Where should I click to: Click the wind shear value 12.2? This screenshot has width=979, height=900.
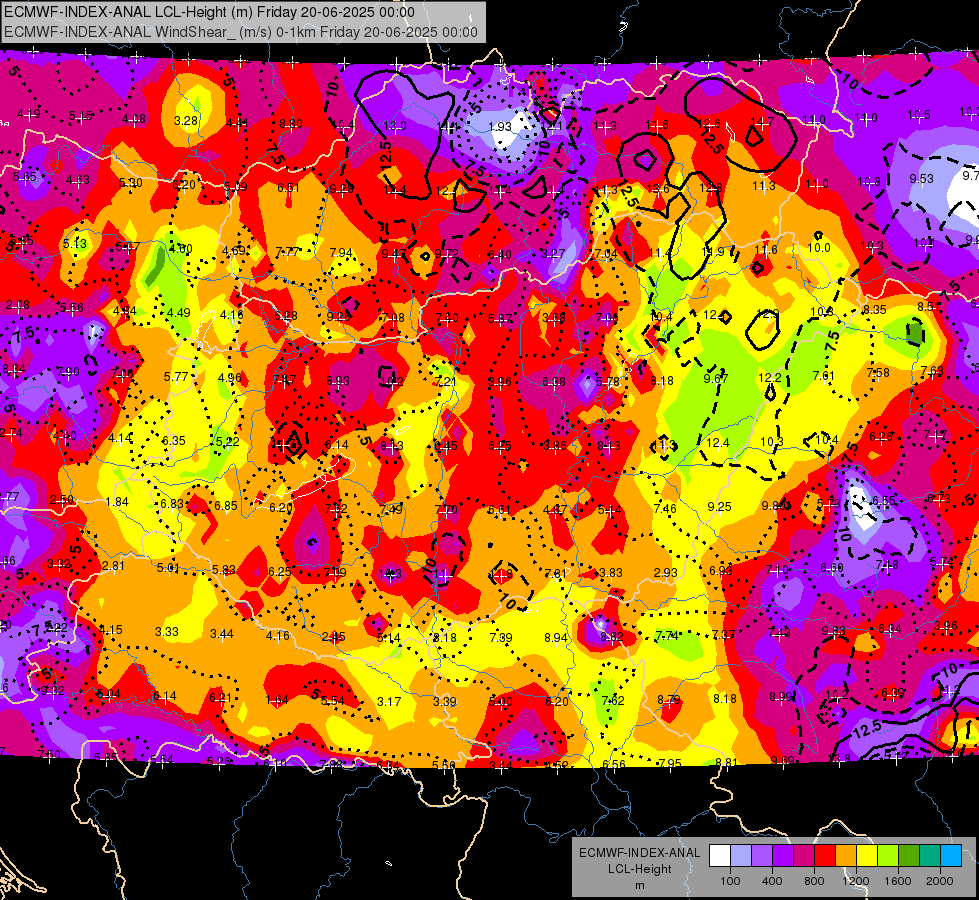click(x=770, y=378)
